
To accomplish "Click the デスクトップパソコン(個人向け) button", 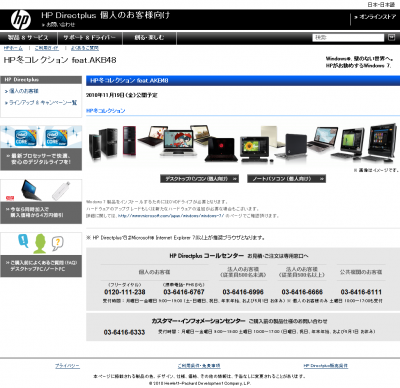I will [x=199, y=179].
